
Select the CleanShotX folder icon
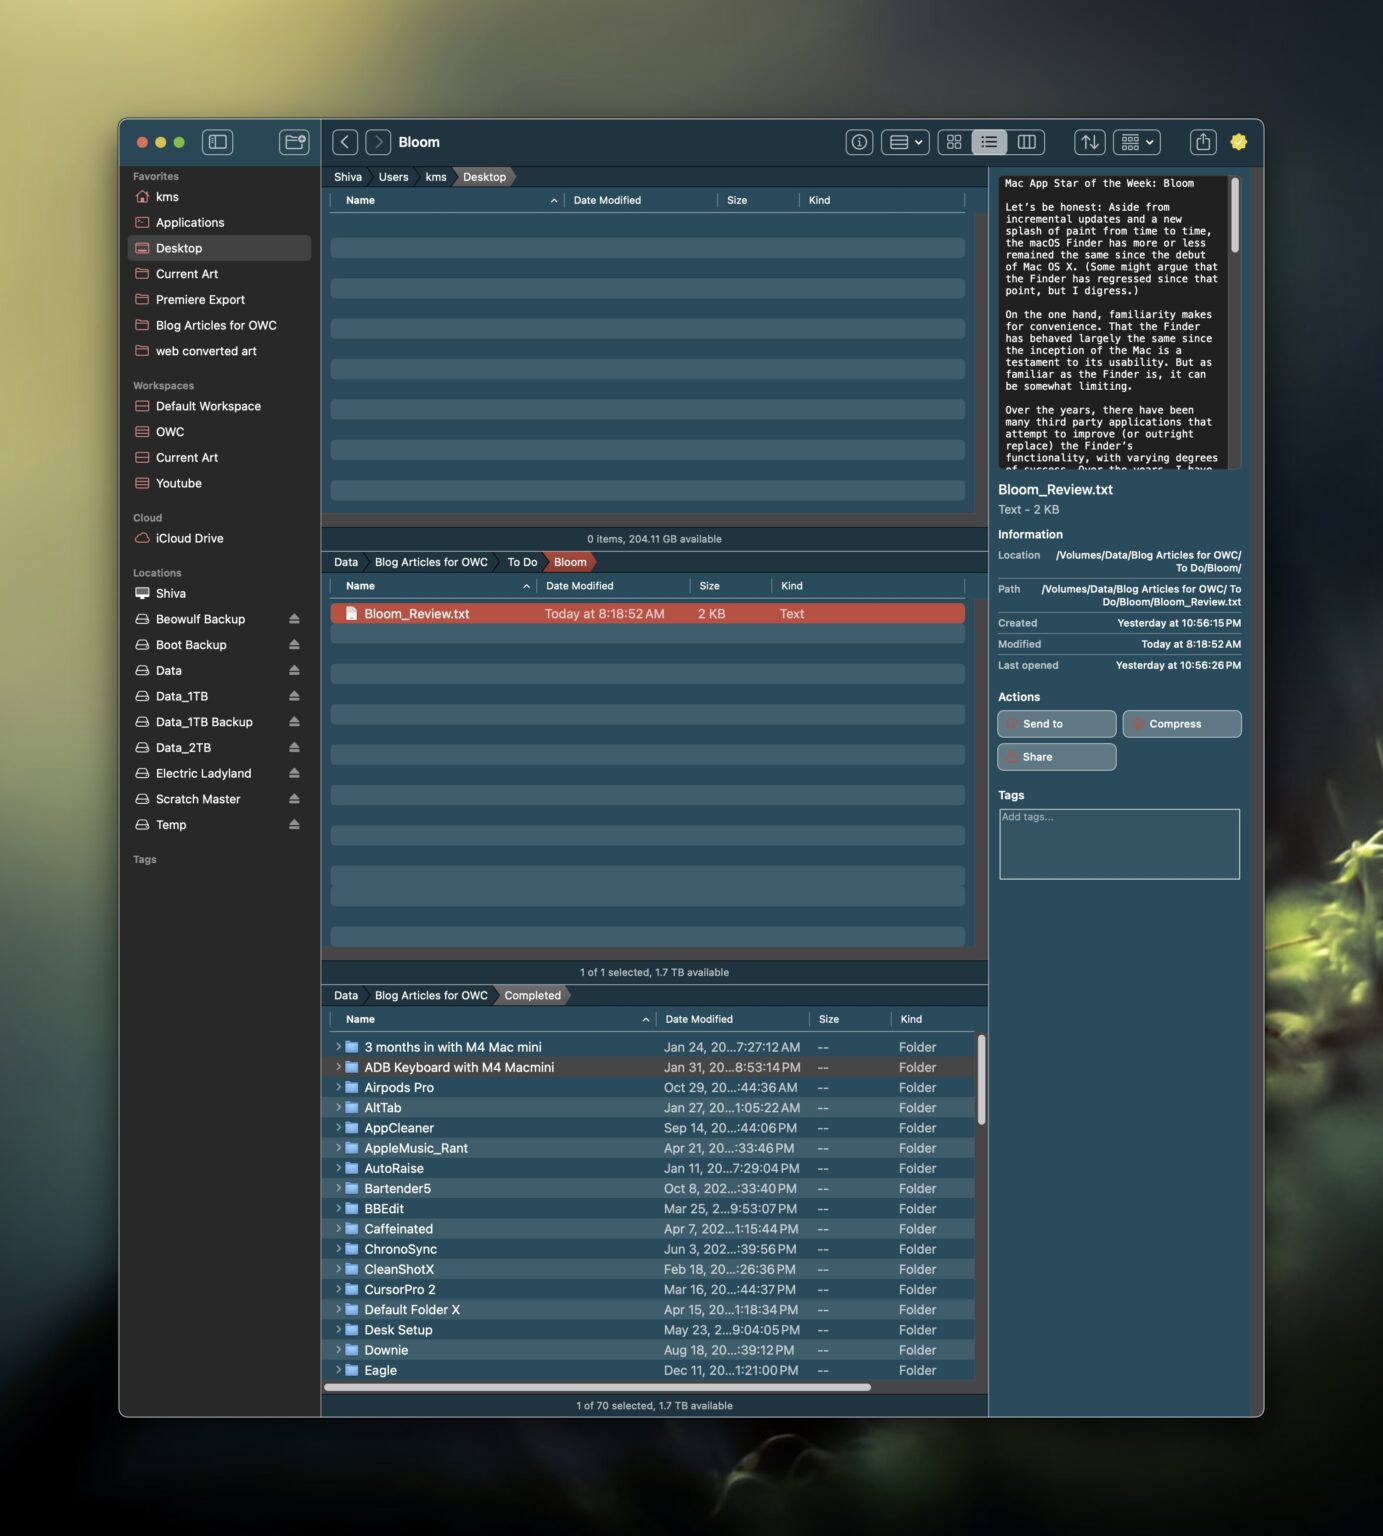[x=352, y=1269]
